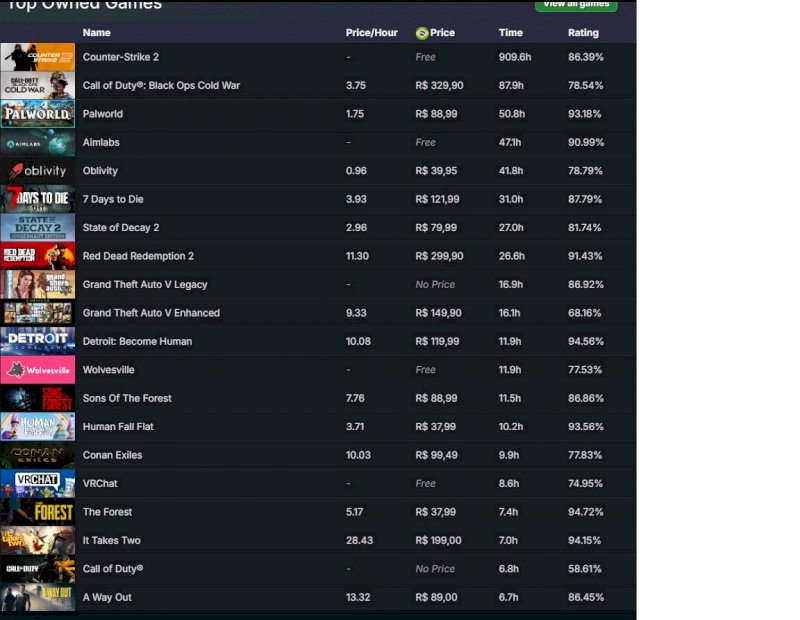This screenshot has height=620, width=800.
Task: Open Grand Theft Auto V Legacy link
Action: [x=145, y=284]
